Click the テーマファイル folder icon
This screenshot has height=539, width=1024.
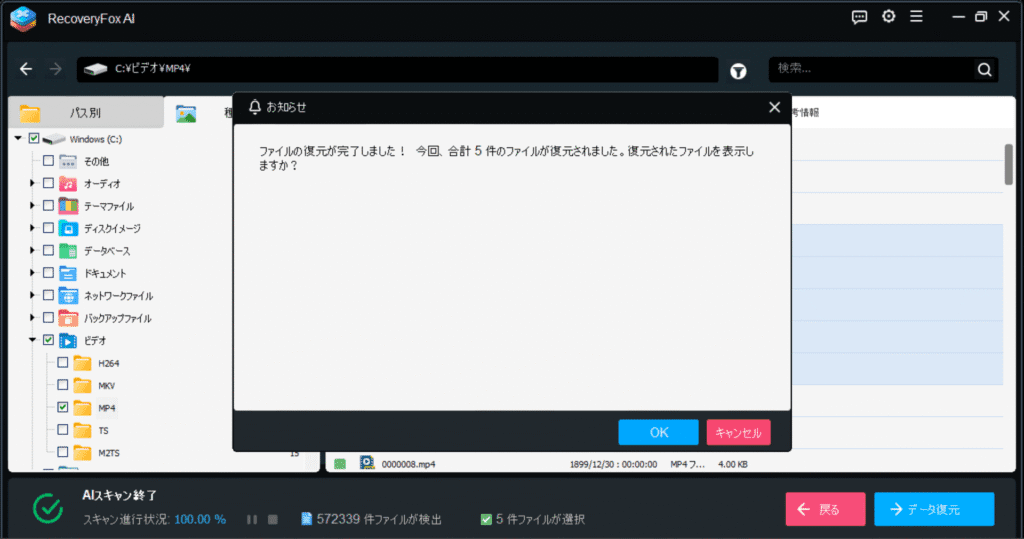(68, 206)
